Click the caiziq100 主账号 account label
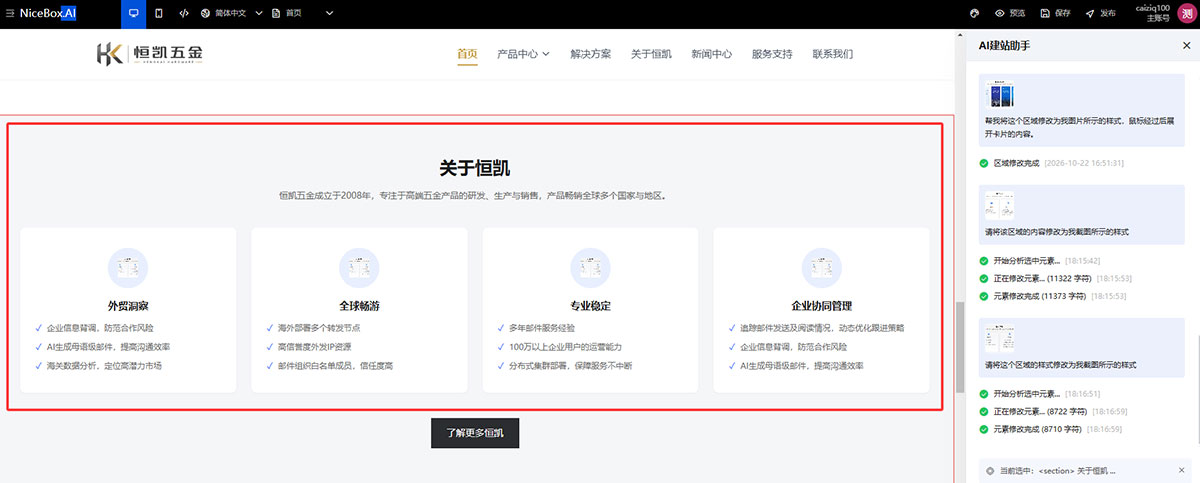This screenshot has height=483, width=1200. click(x=1151, y=13)
